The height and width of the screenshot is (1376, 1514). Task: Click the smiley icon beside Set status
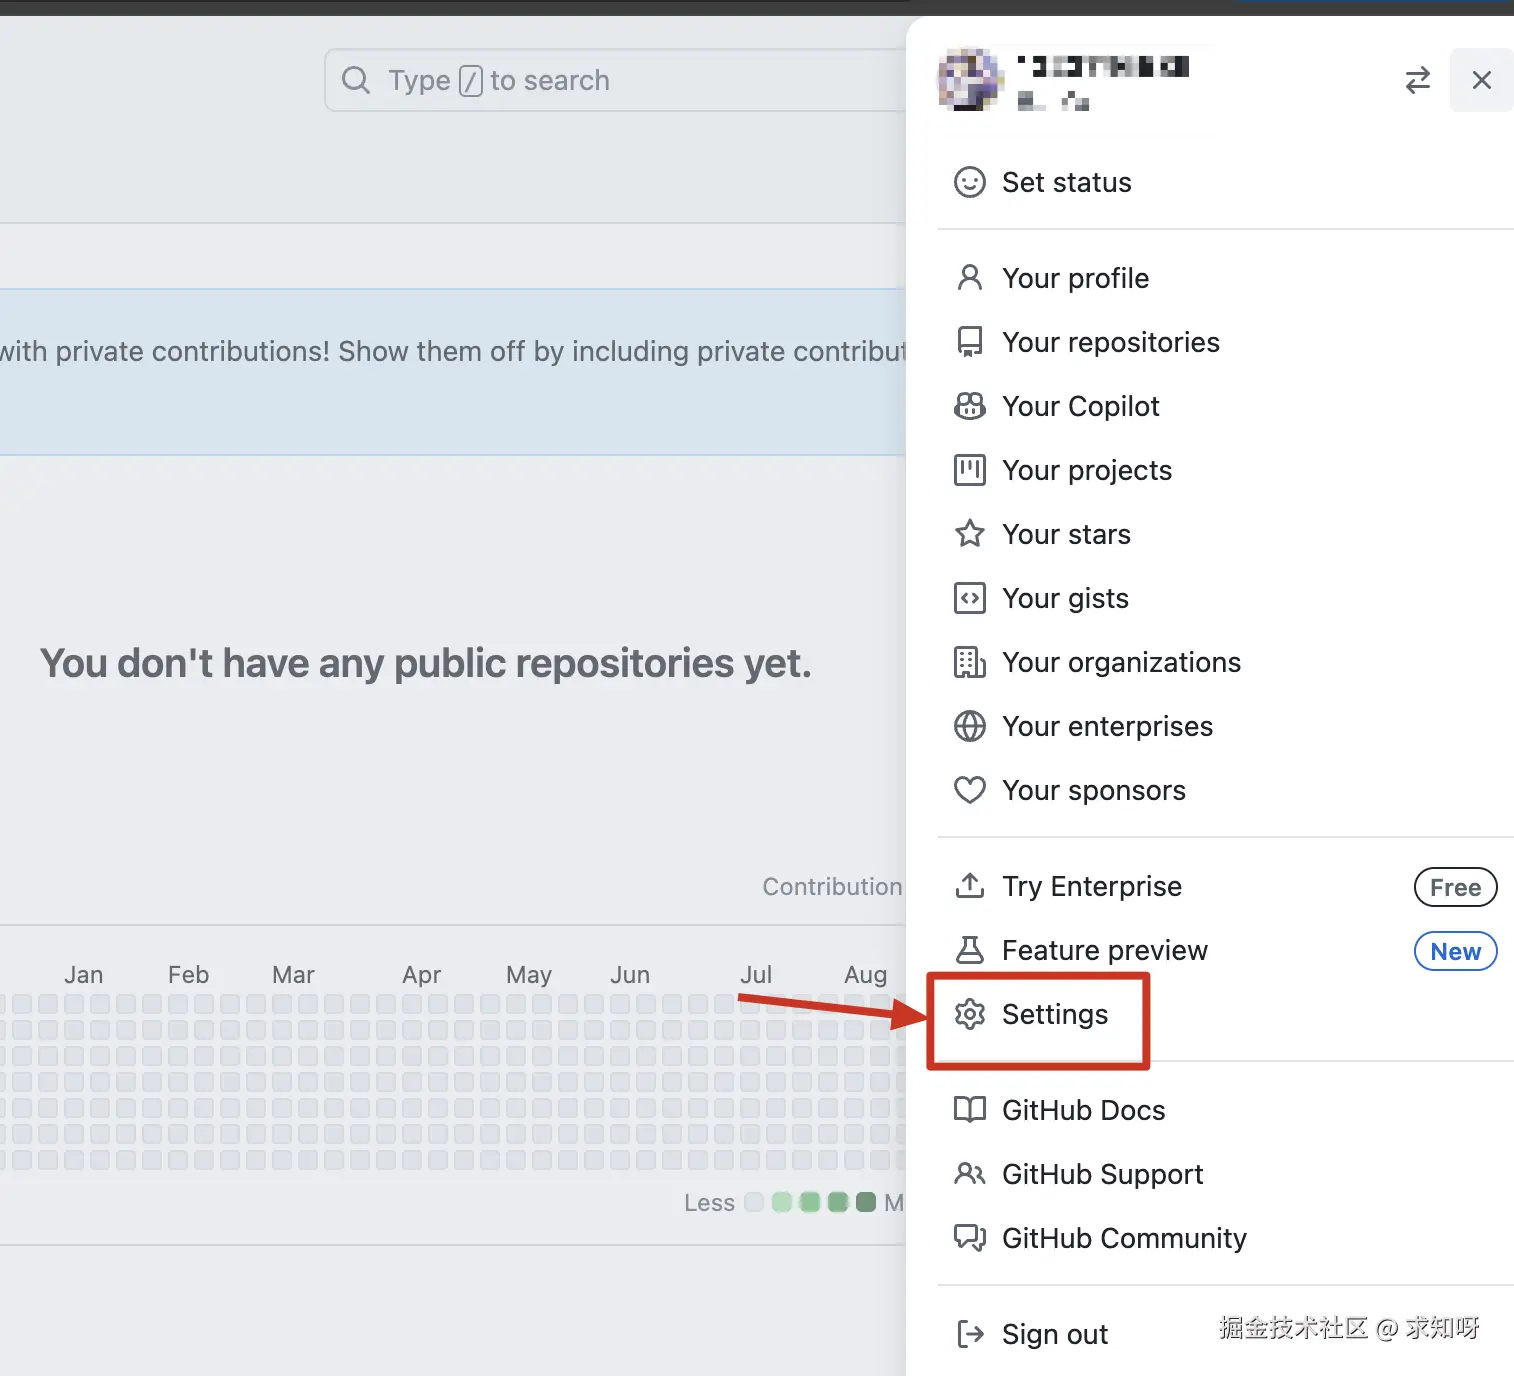tap(969, 182)
